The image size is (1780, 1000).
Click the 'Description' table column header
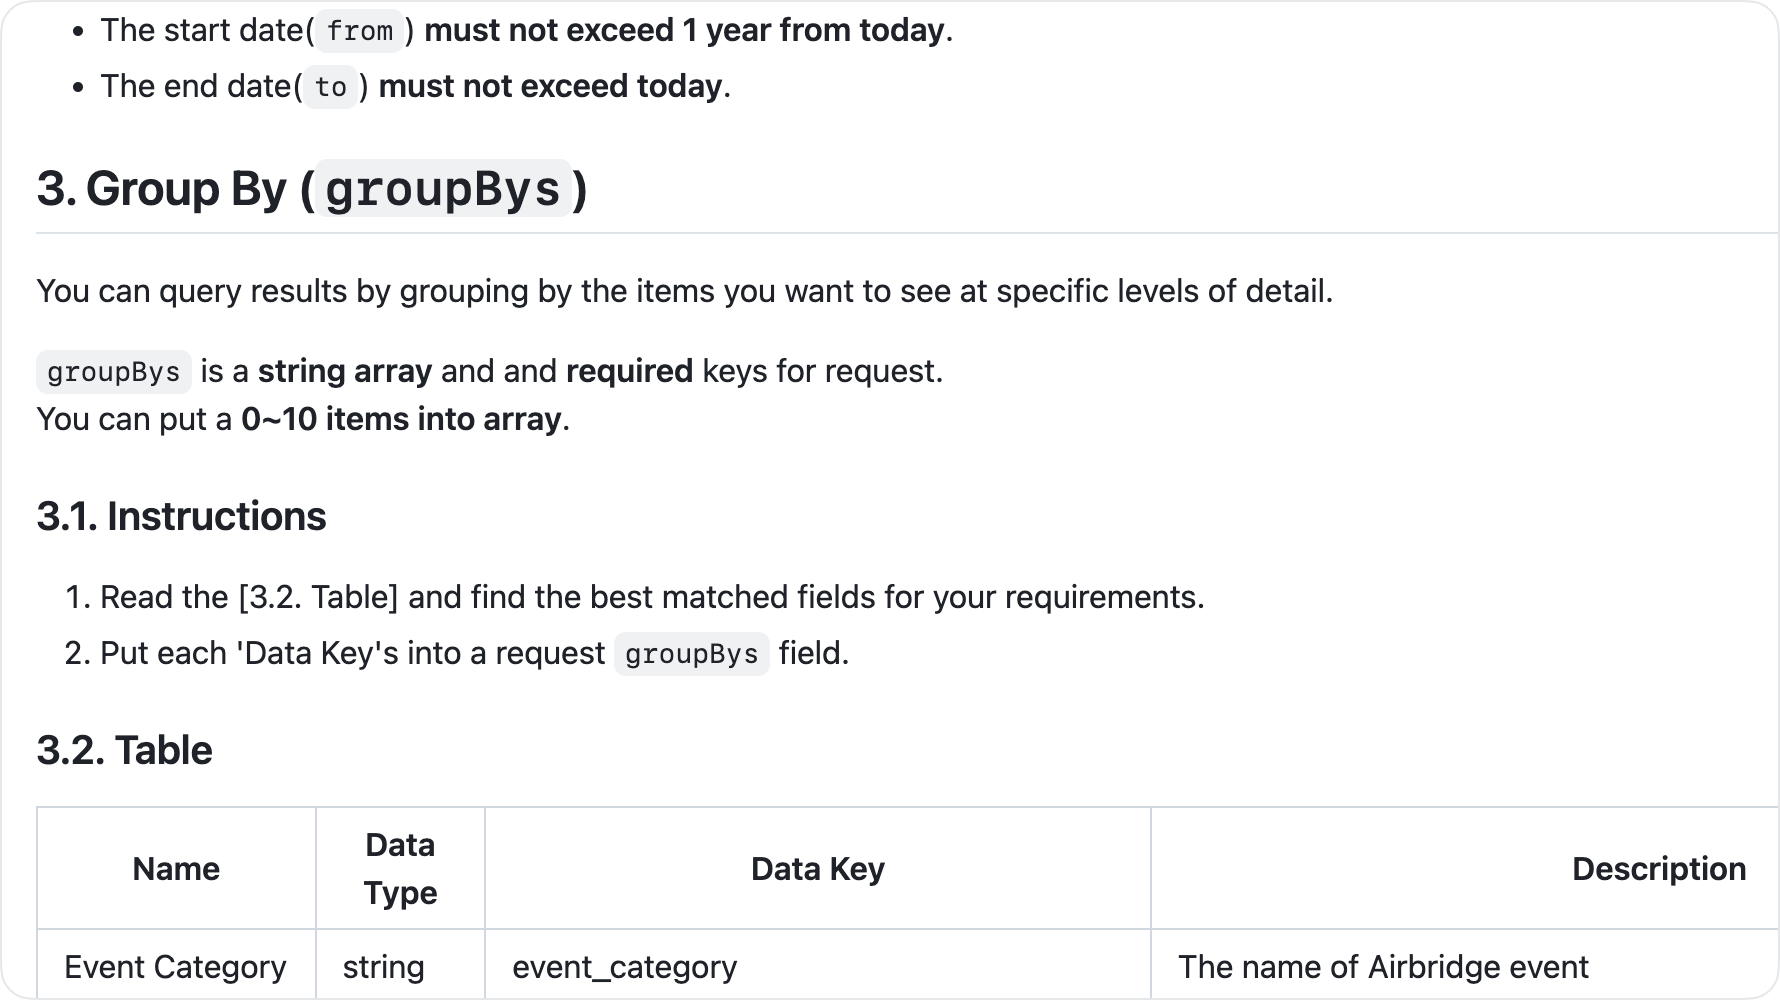click(1658, 869)
